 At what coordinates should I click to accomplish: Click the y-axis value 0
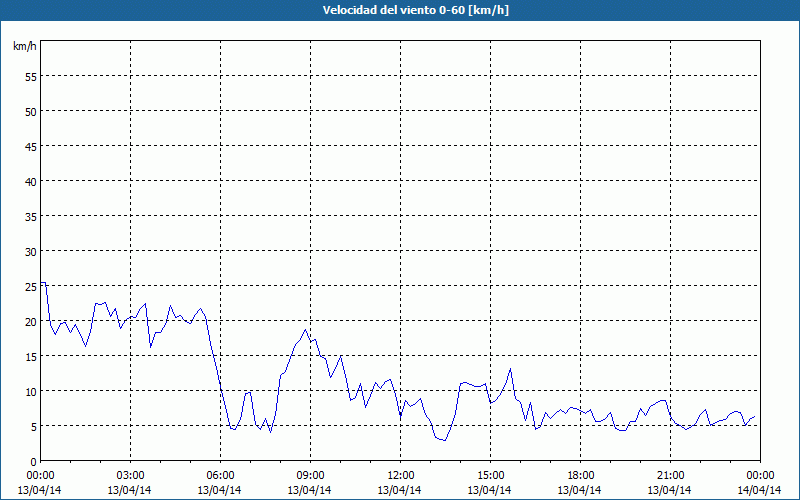(34, 462)
